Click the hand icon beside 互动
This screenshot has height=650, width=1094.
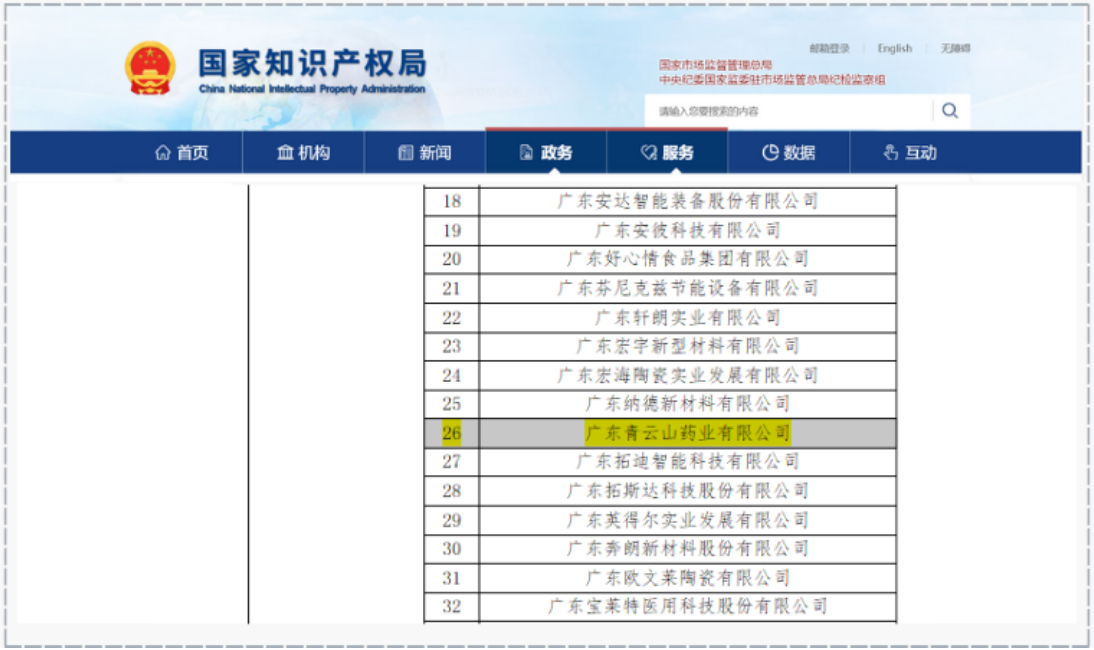tap(891, 152)
